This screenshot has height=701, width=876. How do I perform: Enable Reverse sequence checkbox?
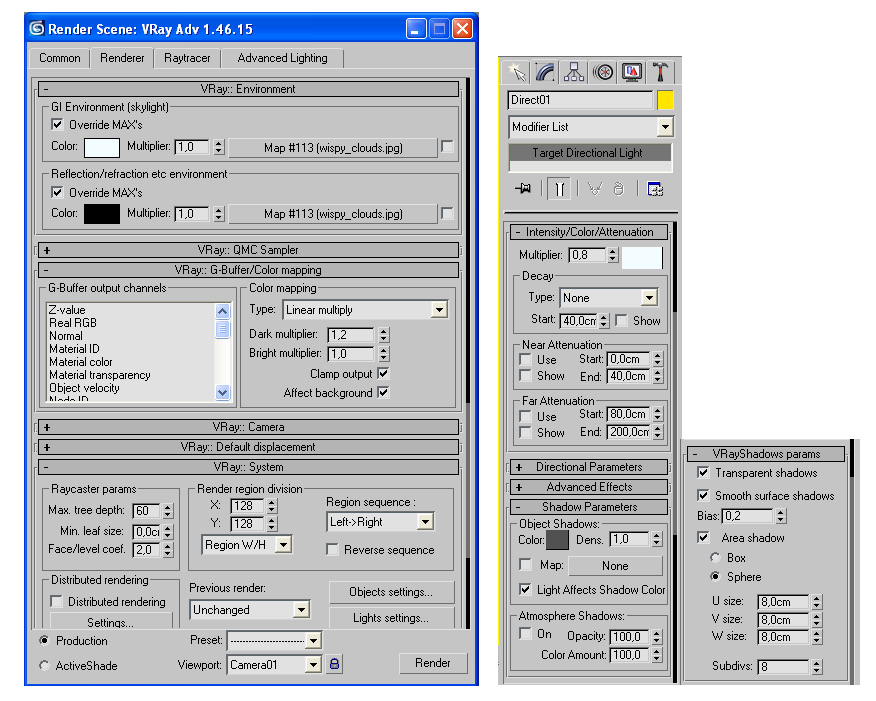pyautogui.click(x=332, y=550)
